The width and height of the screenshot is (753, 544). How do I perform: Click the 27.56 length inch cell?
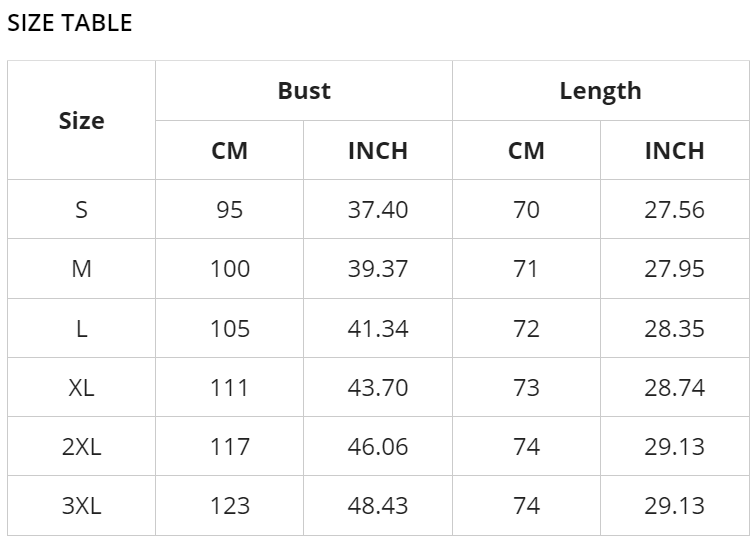675,210
